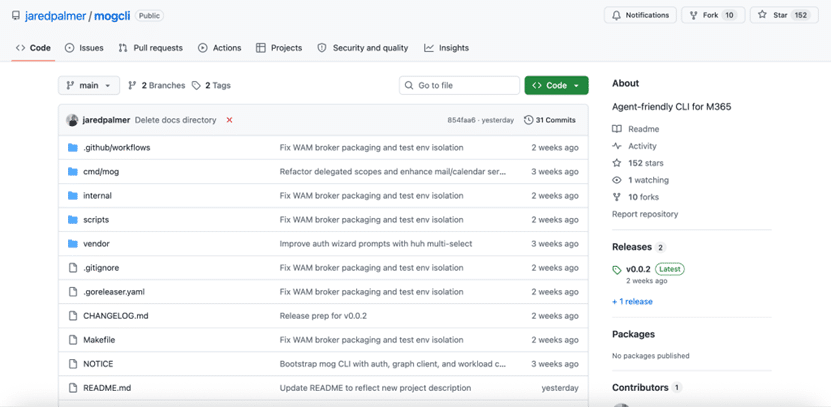The image size is (831, 407).
Task: Click the v0.0.2 release tag icon
Action: coord(617,270)
